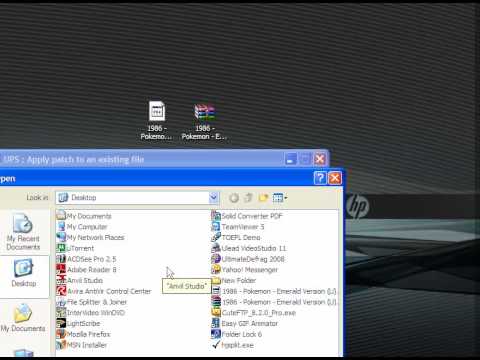Screen dimensions: 480x360
Task: Select File Splitter & Joiner shortcut
Action: (92, 302)
